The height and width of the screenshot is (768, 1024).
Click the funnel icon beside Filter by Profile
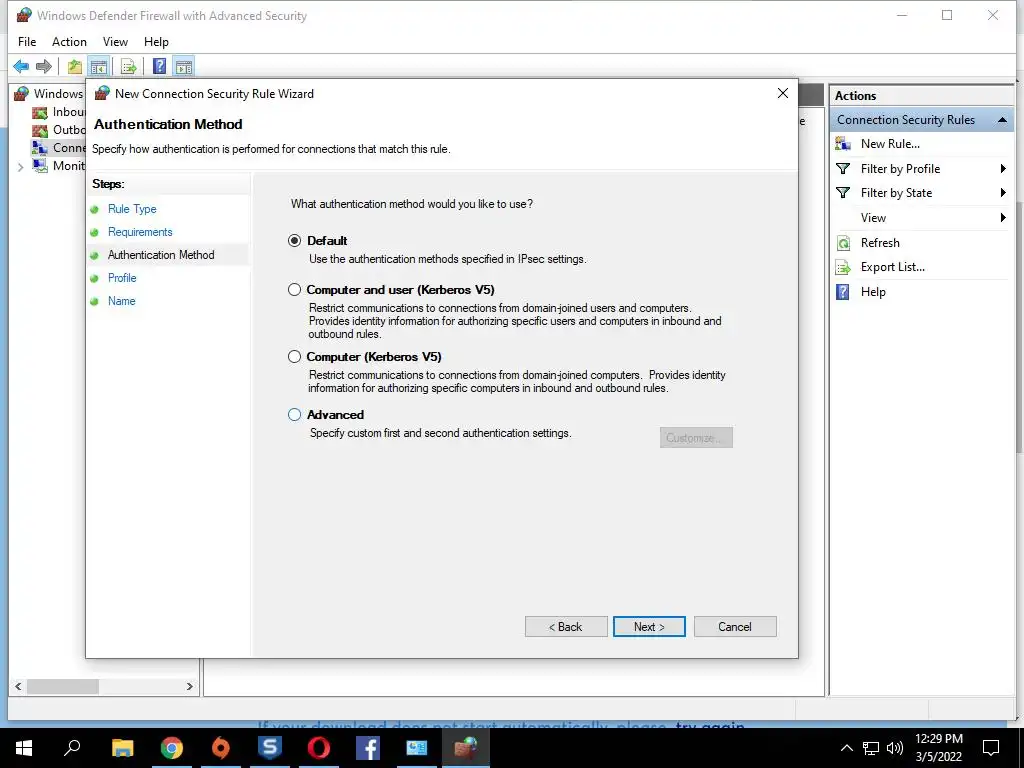point(843,168)
